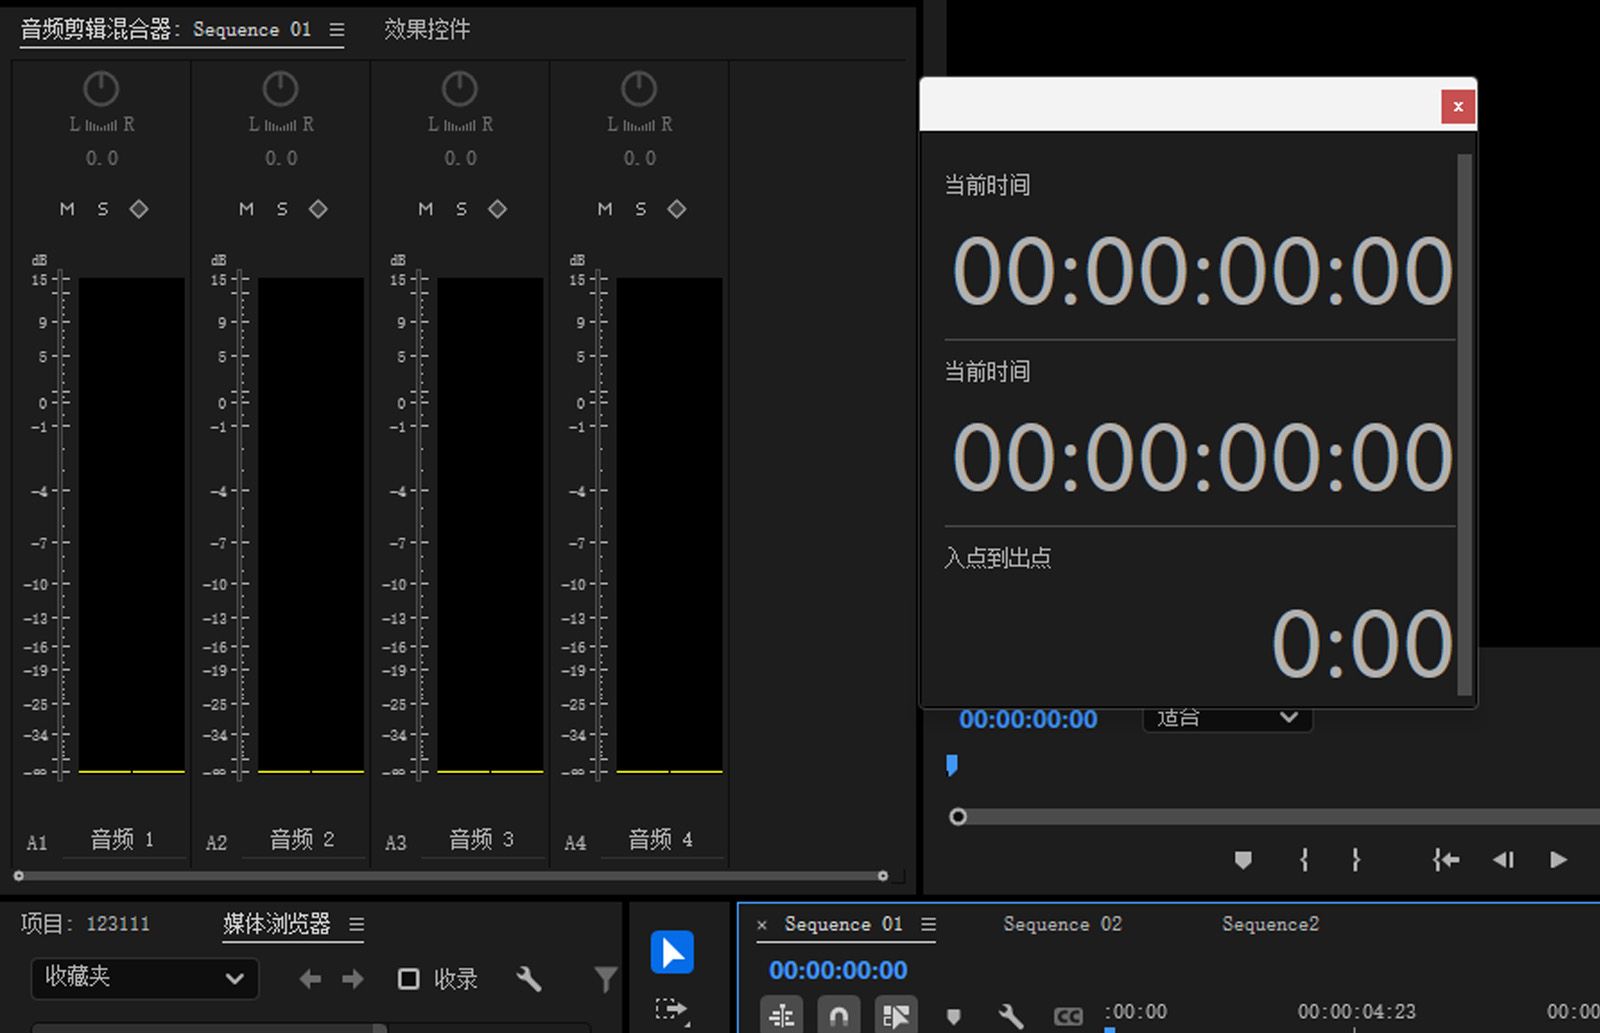Click the second 当前时间 timecode display

click(1202, 457)
